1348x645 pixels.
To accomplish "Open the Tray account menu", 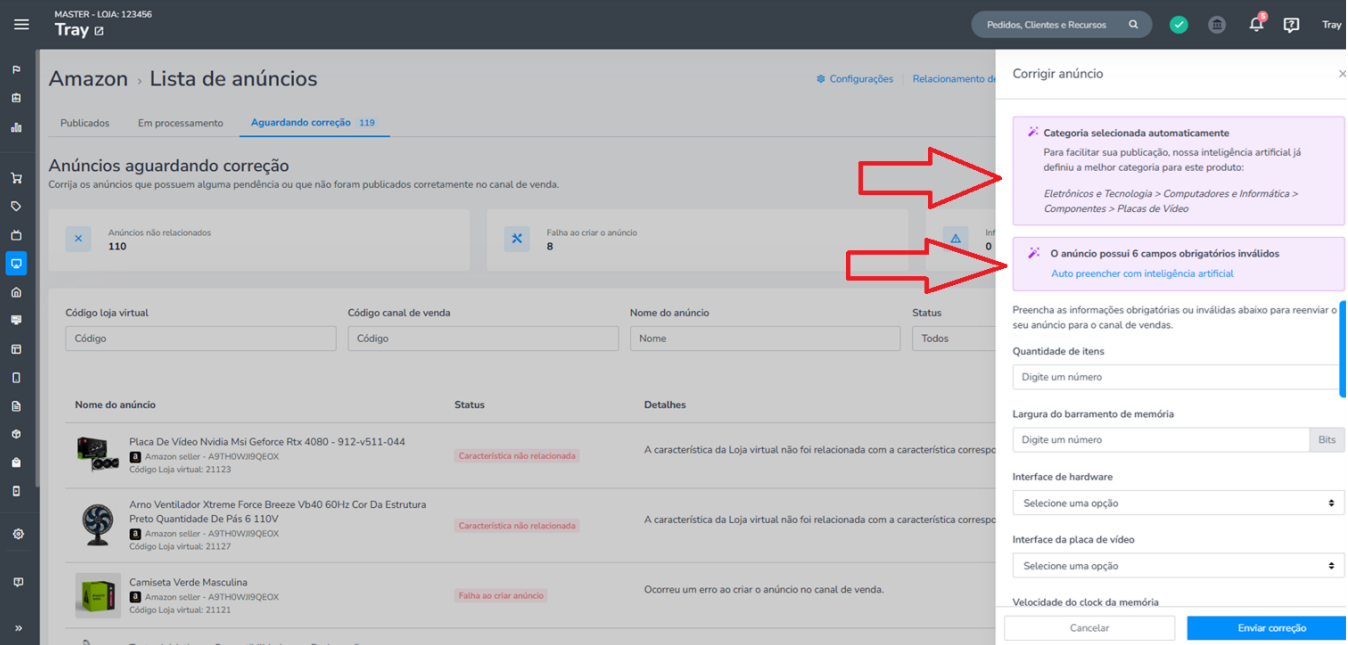I will 1331,25.
